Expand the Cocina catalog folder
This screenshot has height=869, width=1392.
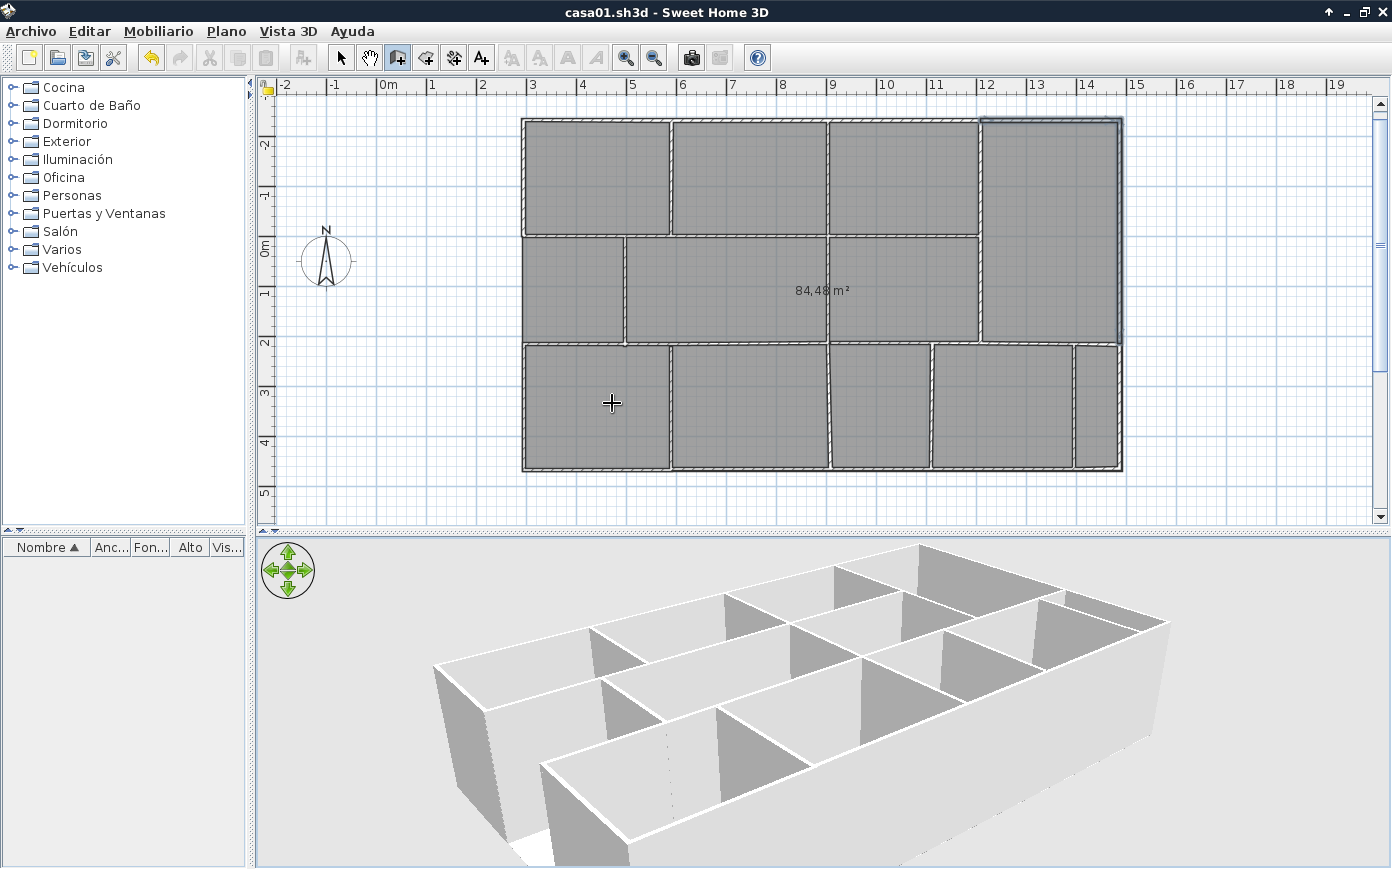pyautogui.click(x=12, y=87)
